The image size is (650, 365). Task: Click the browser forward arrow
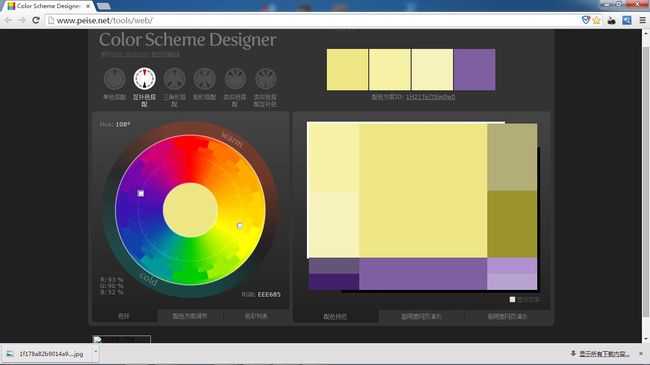(x=22, y=20)
